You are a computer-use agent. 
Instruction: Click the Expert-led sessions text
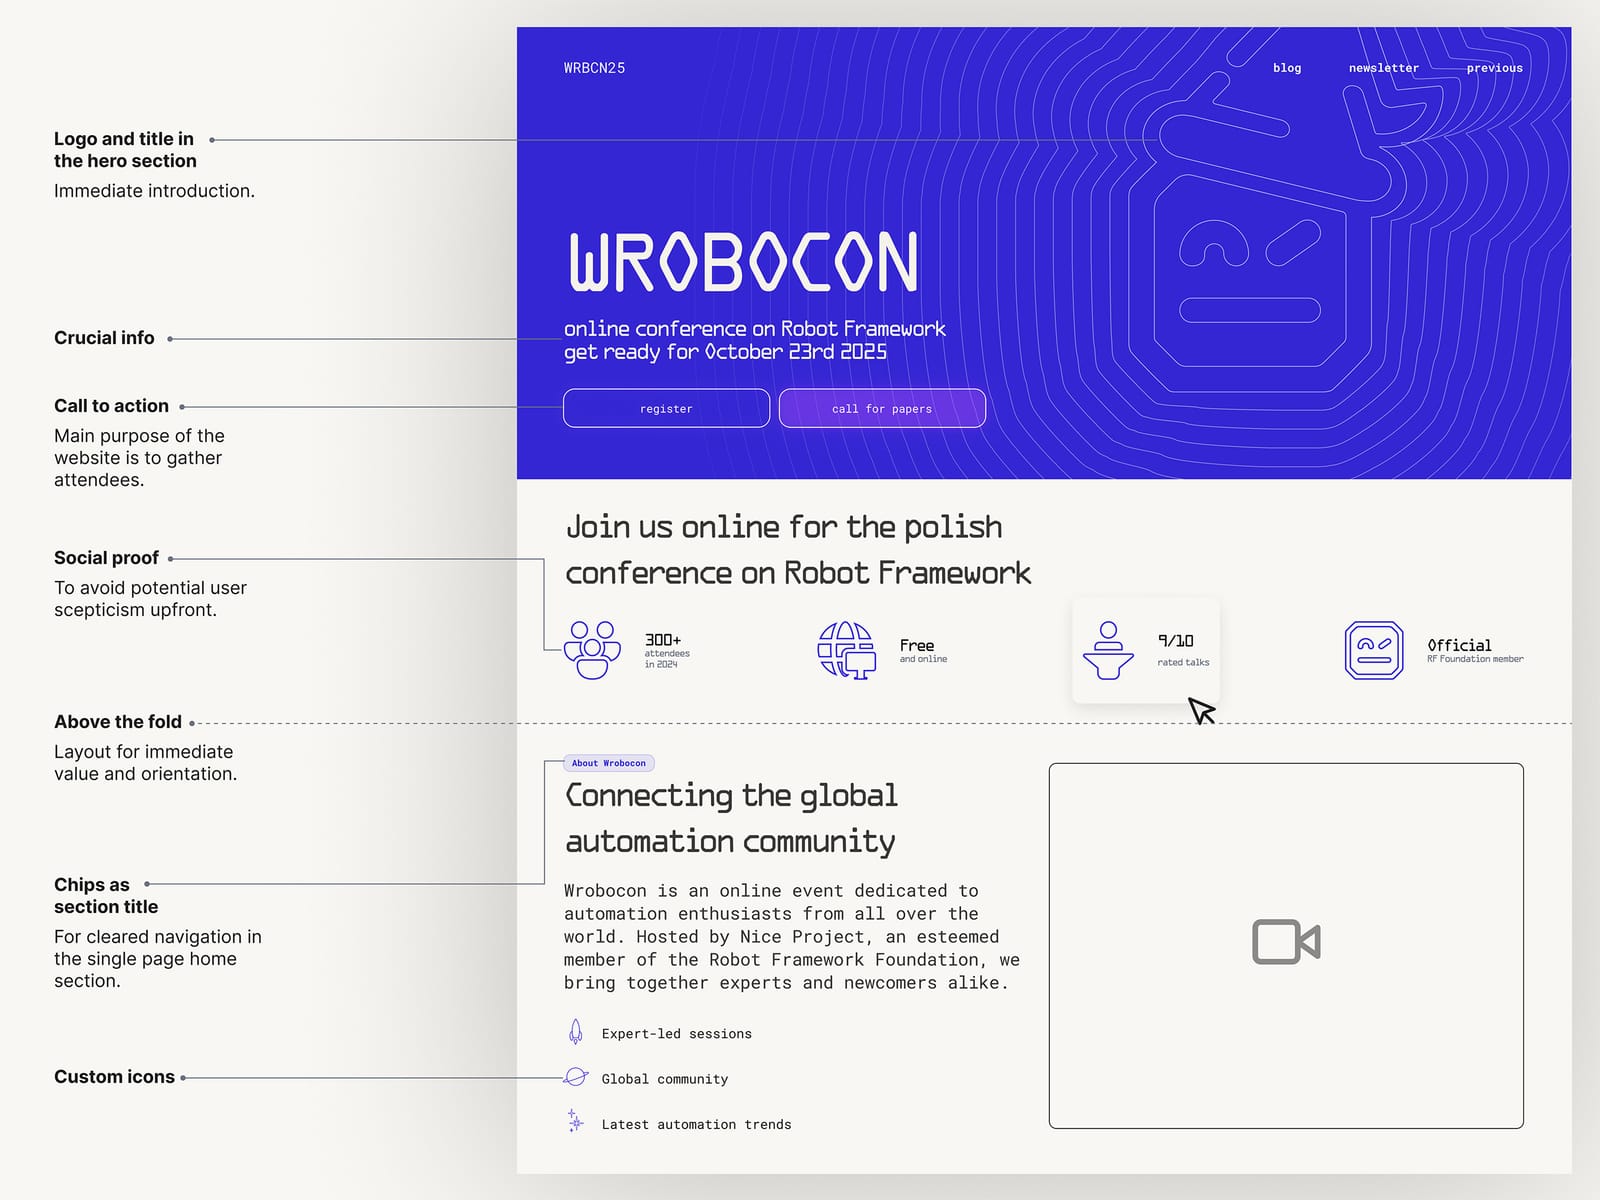point(677,1034)
